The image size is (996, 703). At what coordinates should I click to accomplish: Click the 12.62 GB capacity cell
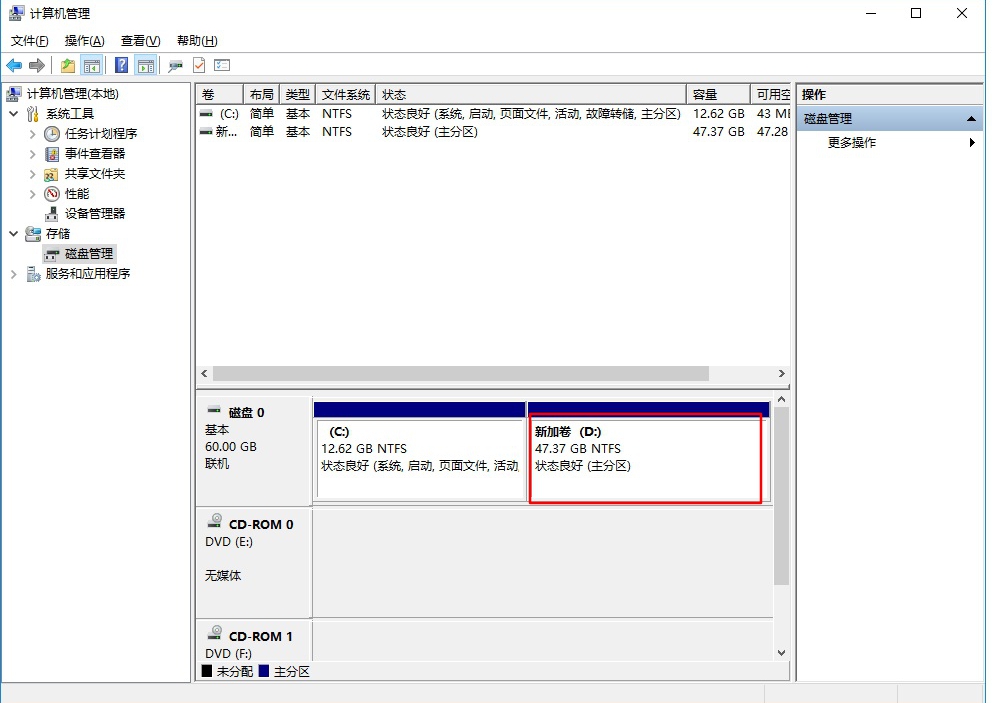[718, 114]
